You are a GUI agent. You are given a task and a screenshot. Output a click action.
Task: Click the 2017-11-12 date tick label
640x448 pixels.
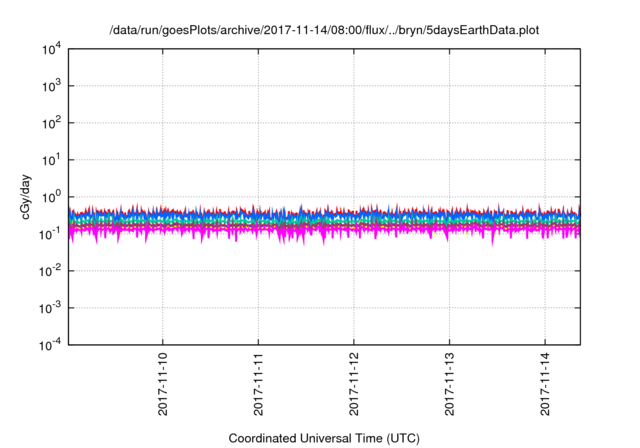(354, 384)
